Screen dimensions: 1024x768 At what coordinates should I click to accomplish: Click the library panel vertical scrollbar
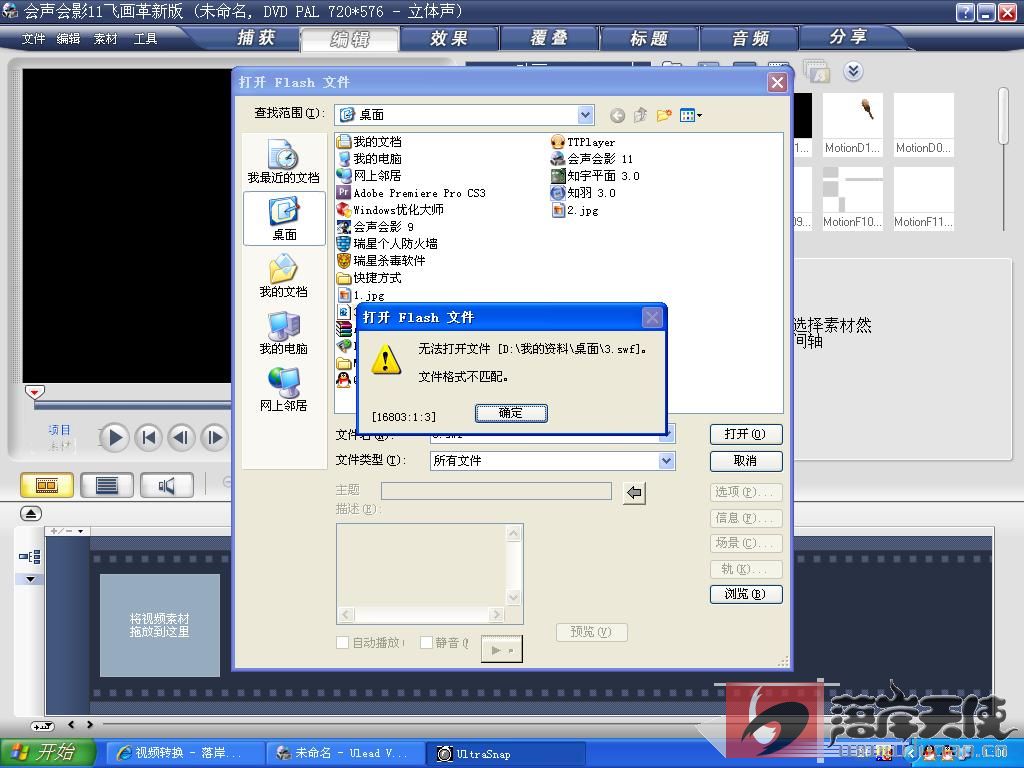1004,116
